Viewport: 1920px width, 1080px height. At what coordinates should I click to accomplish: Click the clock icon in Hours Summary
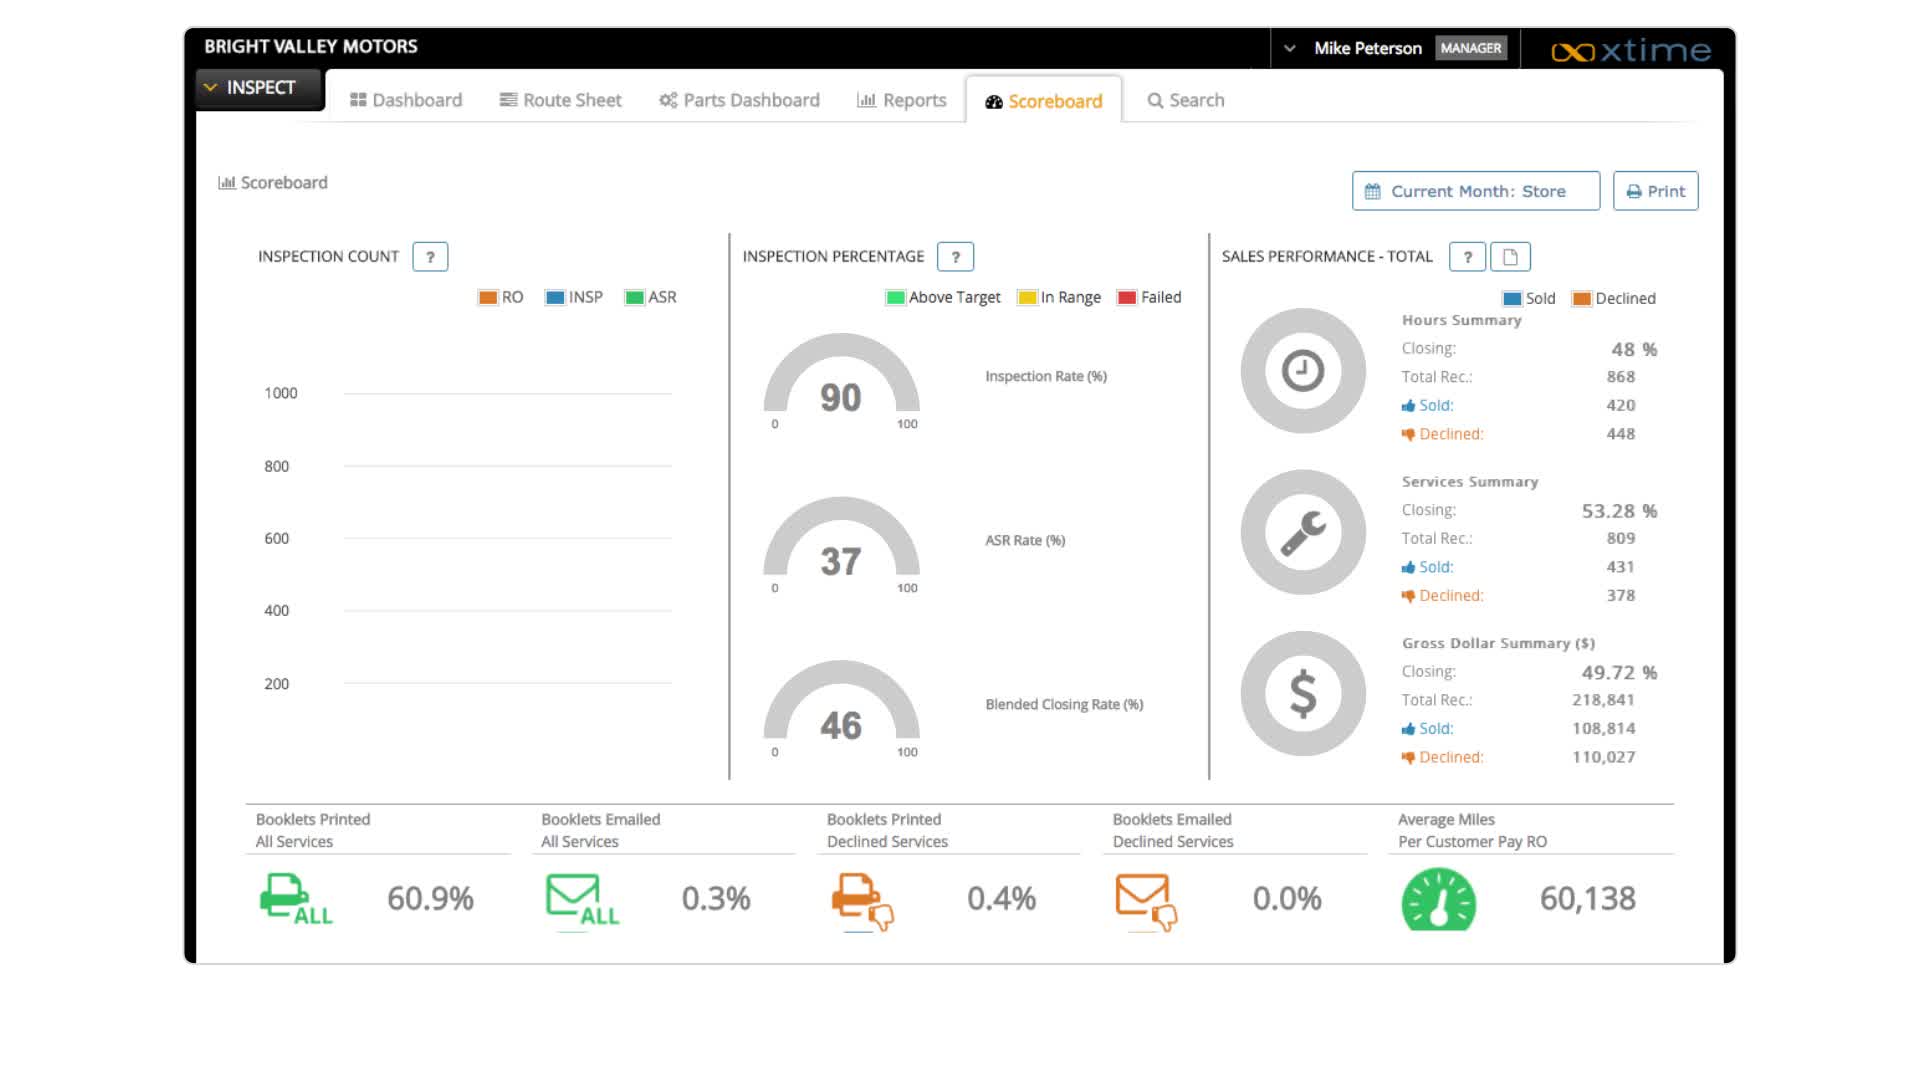[x=1302, y=370]
